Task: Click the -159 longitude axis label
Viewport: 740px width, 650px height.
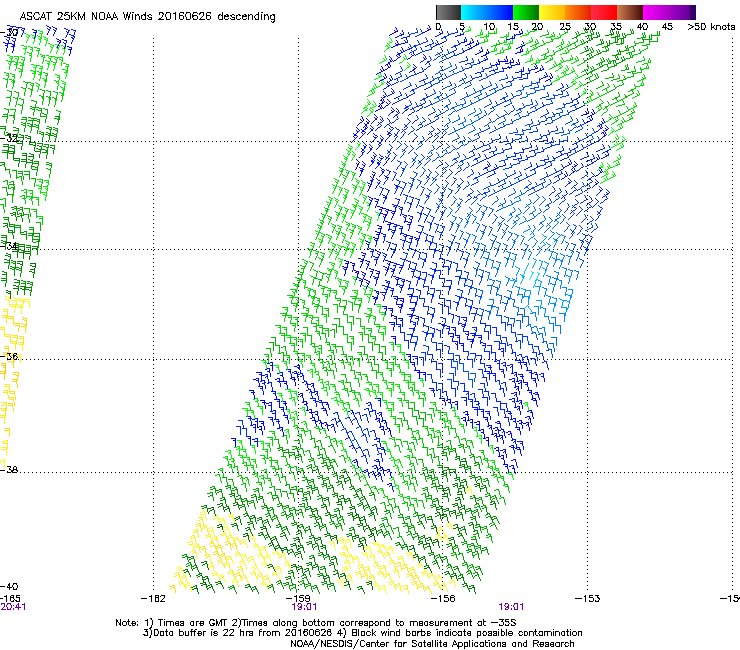Action: pos(298,599)
